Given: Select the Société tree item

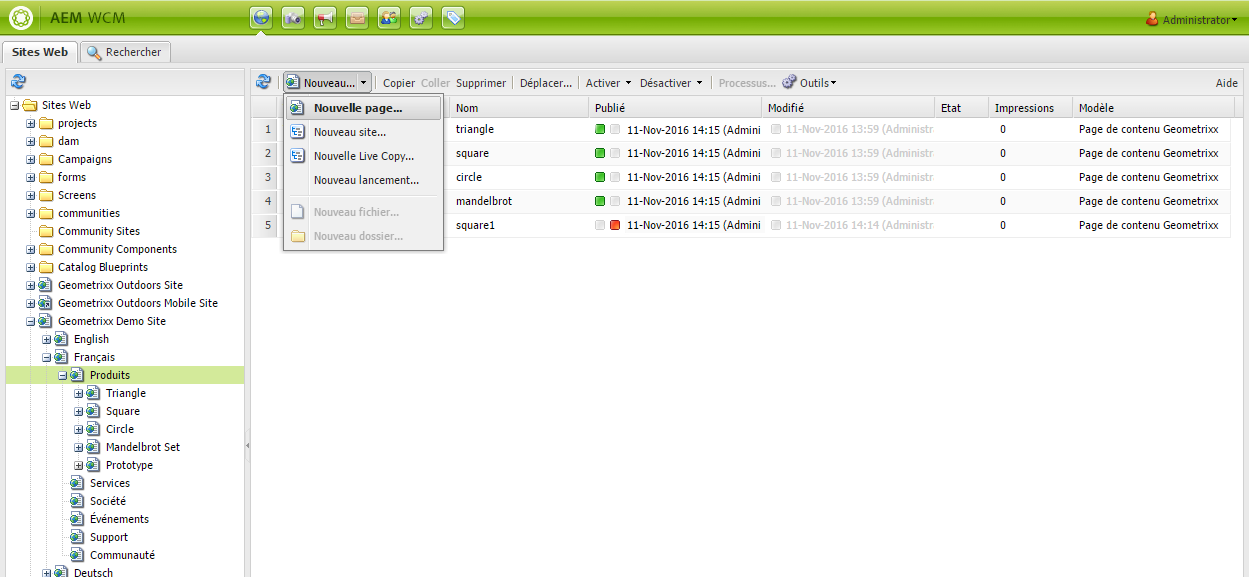Looking at the screenshot, I should tap(108, 501).
